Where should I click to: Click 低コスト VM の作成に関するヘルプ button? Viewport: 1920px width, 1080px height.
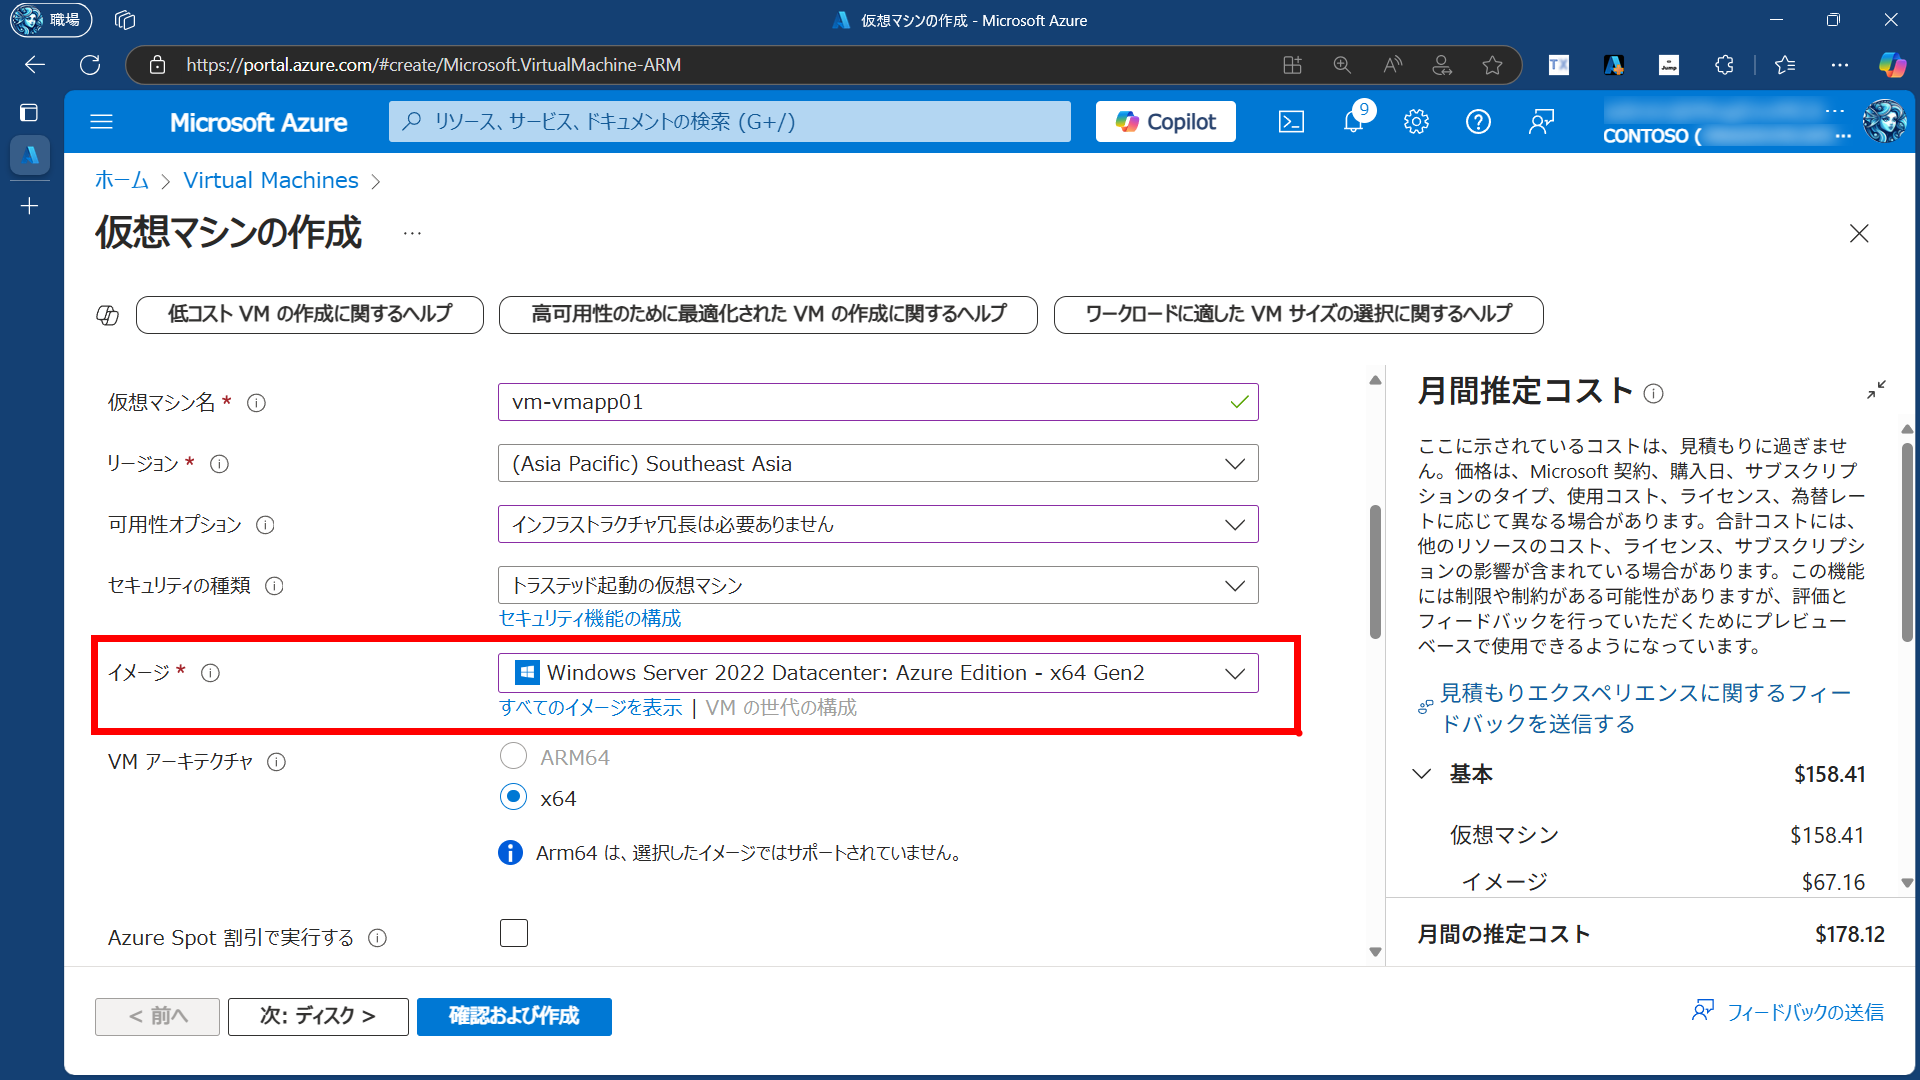[x=310, y=314]
